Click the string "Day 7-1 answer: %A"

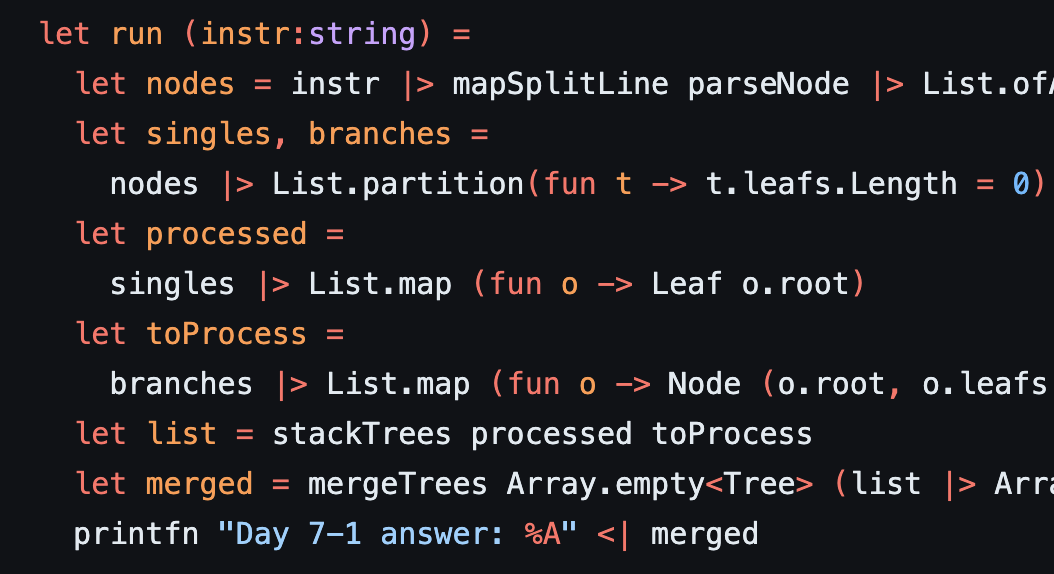[397, 534]
